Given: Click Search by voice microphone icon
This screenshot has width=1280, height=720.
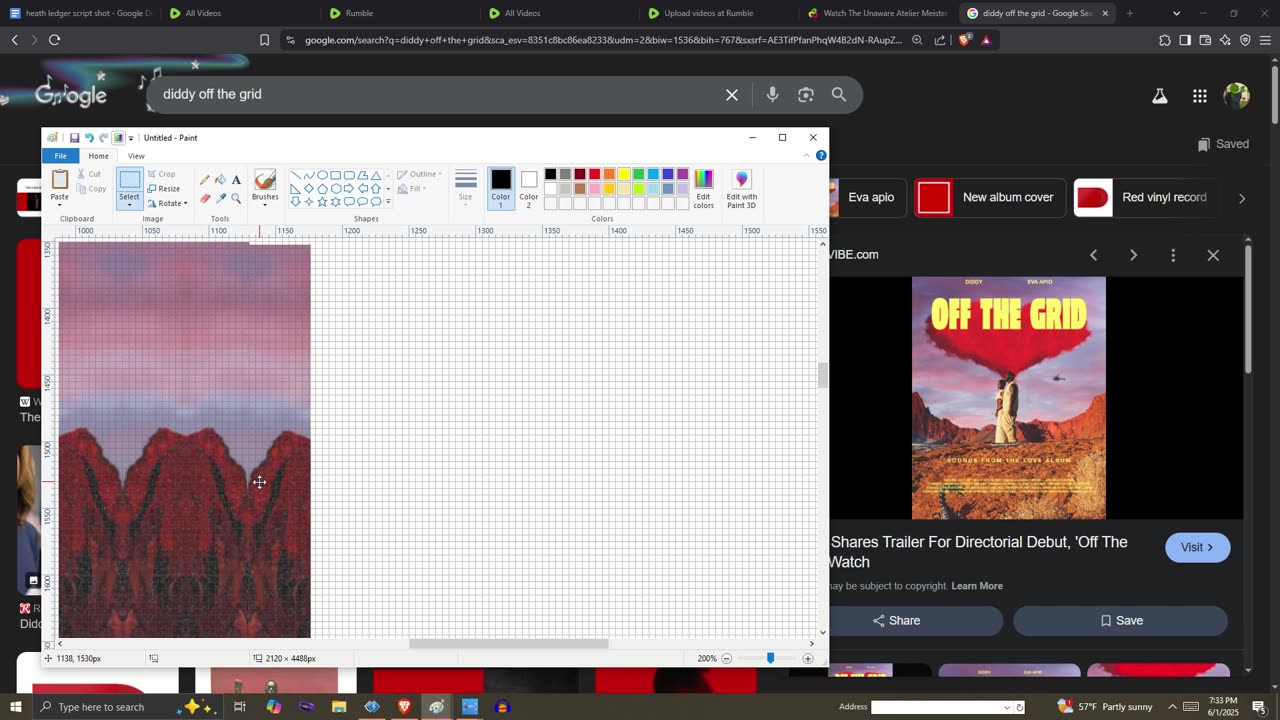Looking at the screenshot, I should tap(772, 94).
